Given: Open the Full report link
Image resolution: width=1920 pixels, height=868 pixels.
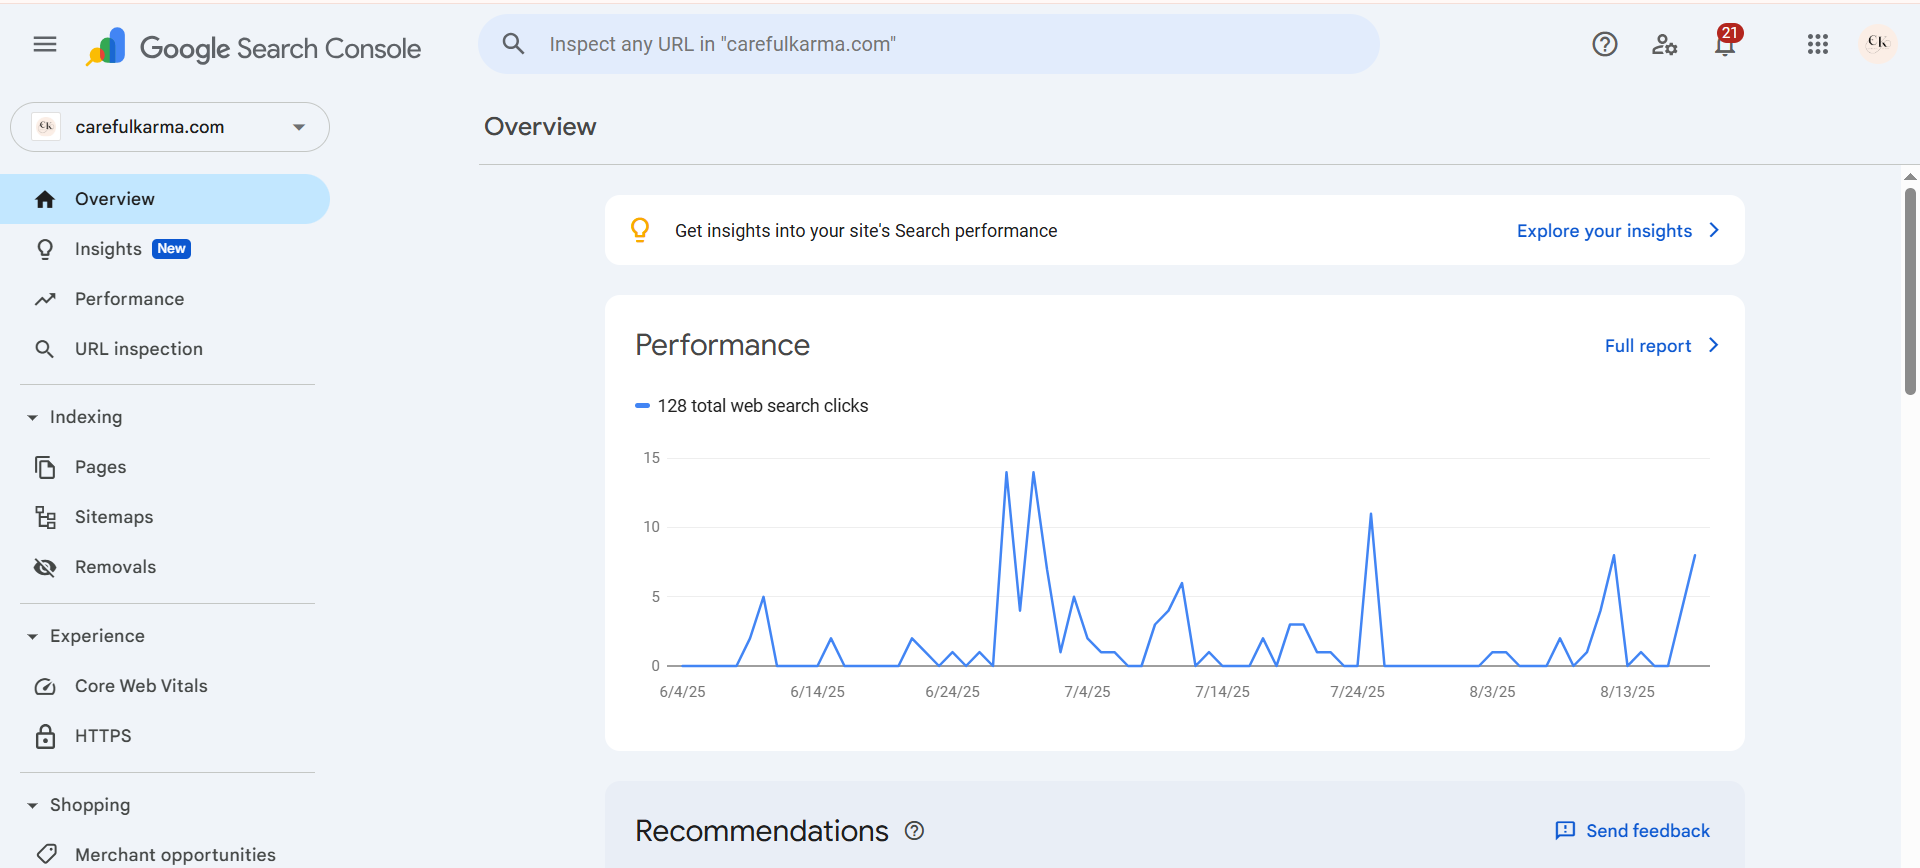Looking at the screenshot, I should (1660, 346).
